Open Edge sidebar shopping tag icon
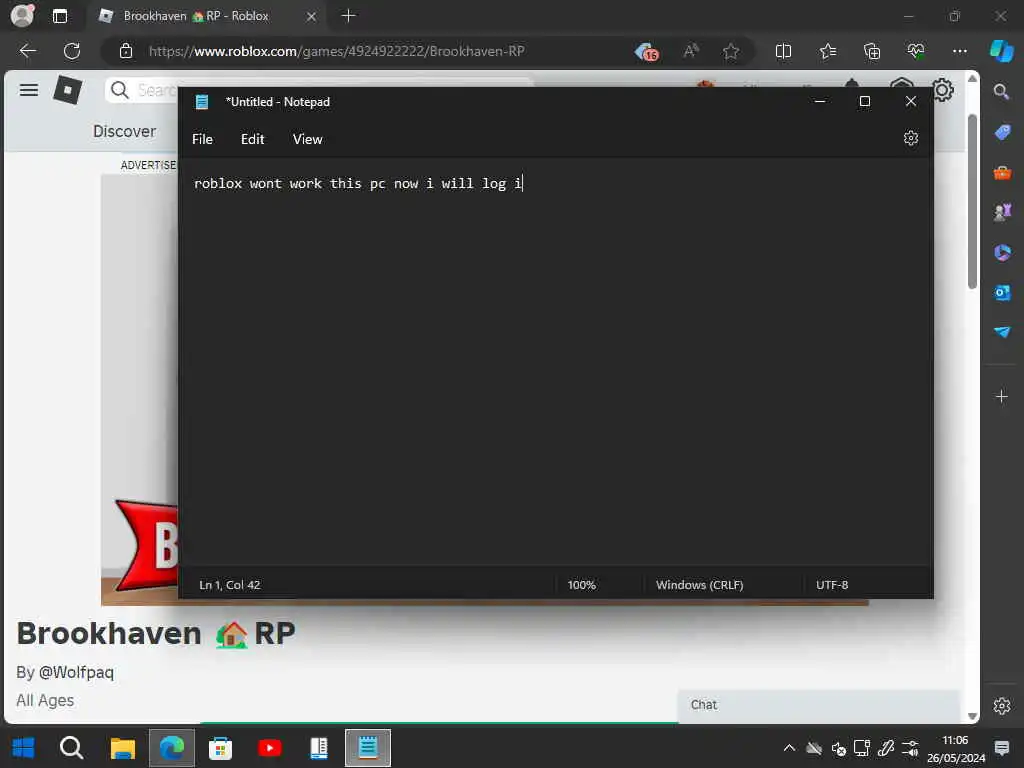 1002,132
